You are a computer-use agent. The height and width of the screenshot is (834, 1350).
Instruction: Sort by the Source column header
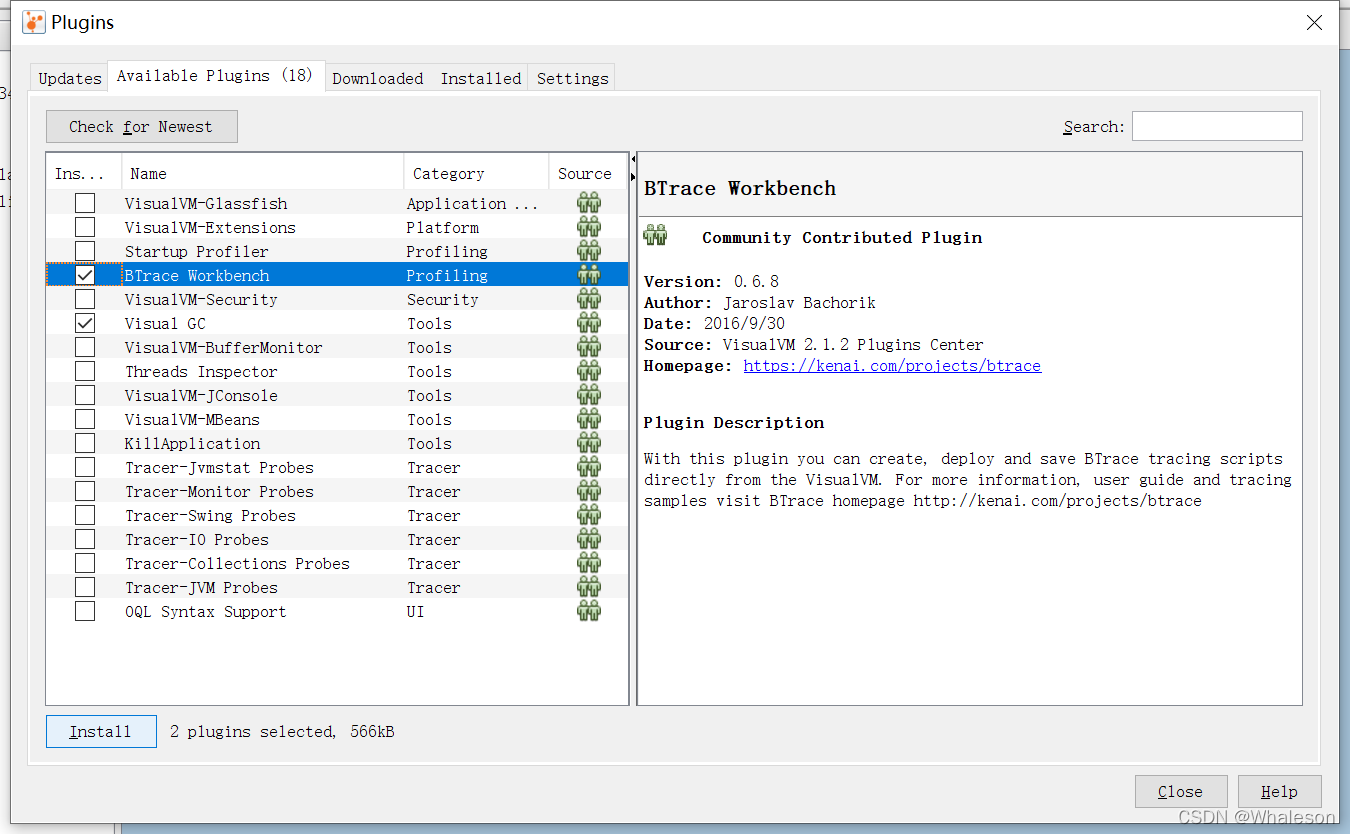coord(588,173)
